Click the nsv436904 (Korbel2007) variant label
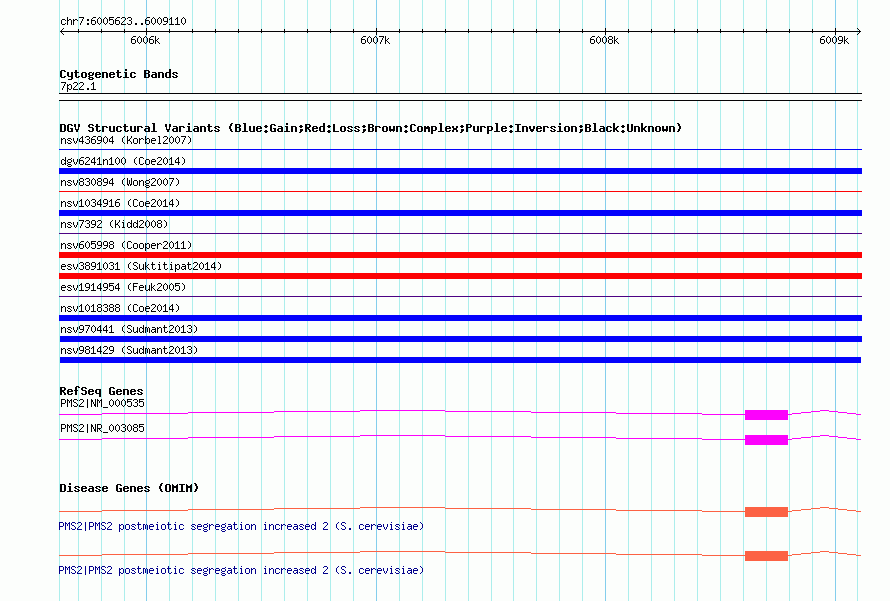Image resolution: width=890 pixels, height=601 pixels. (x=126, y=140)
